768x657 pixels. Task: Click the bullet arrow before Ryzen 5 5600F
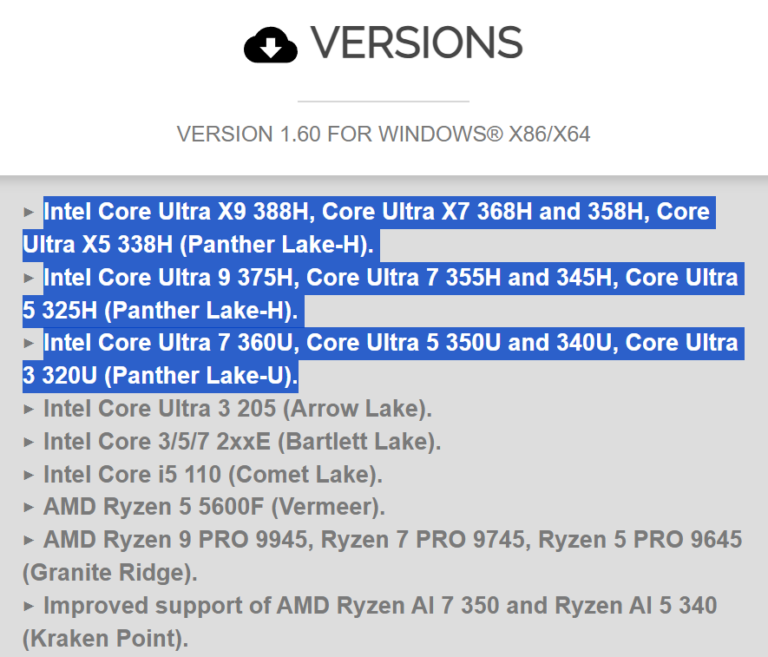pyautogui.click(x=29, y=508)
